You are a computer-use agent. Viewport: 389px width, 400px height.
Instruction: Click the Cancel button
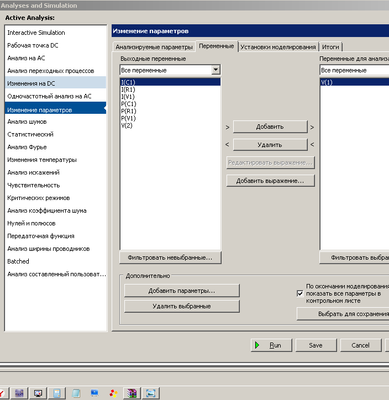point(360,345)
